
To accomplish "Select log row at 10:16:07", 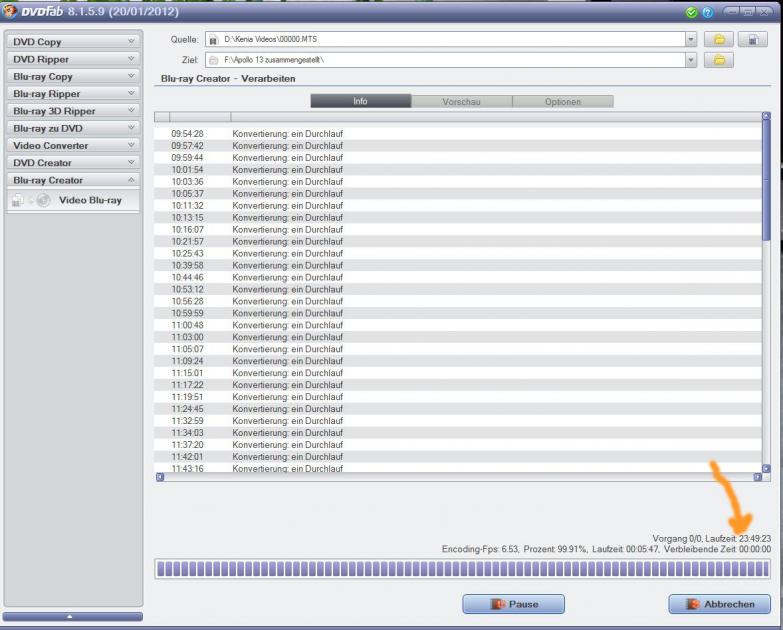I will coord(458,230).
